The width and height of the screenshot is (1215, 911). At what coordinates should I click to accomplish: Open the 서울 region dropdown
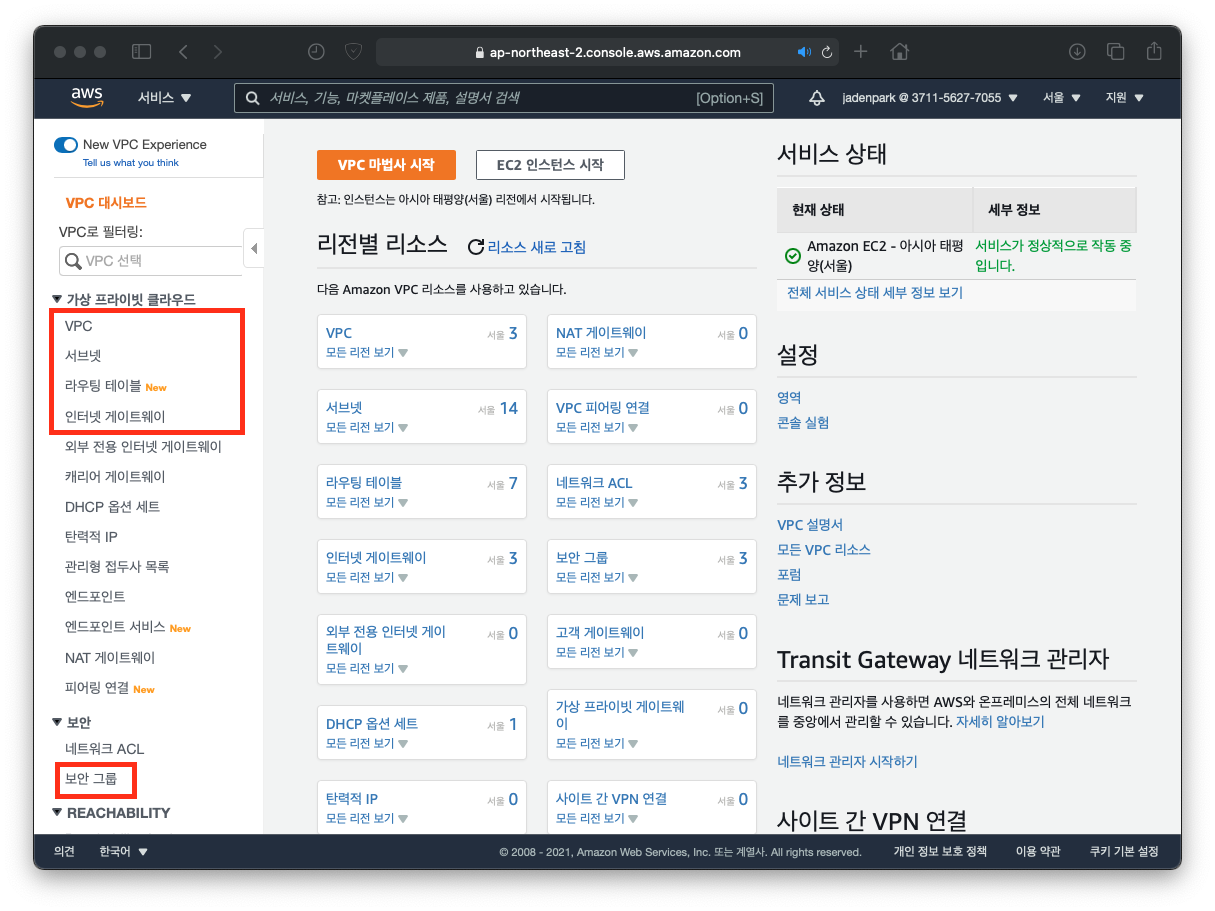pos(1062,98)
